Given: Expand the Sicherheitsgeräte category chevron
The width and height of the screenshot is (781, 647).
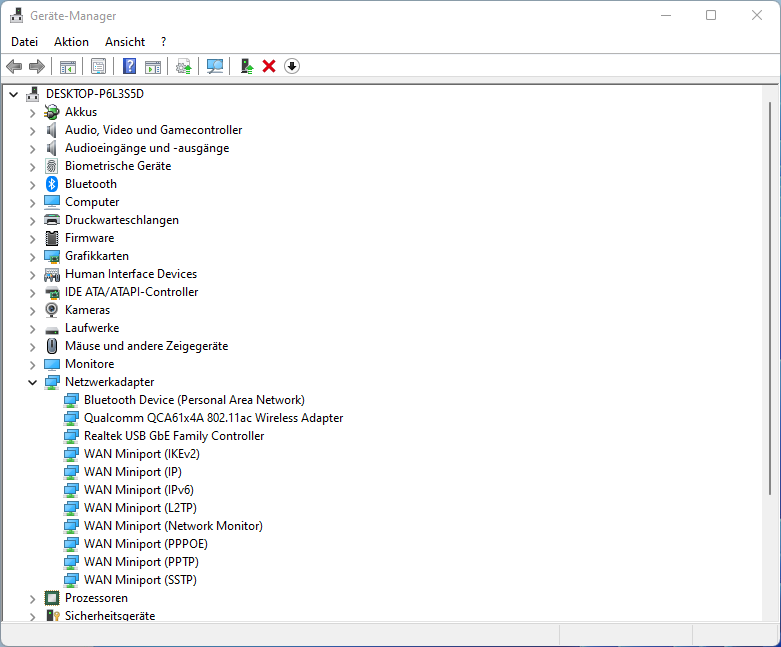Looking at the screenshot, I should pos(32,617).
